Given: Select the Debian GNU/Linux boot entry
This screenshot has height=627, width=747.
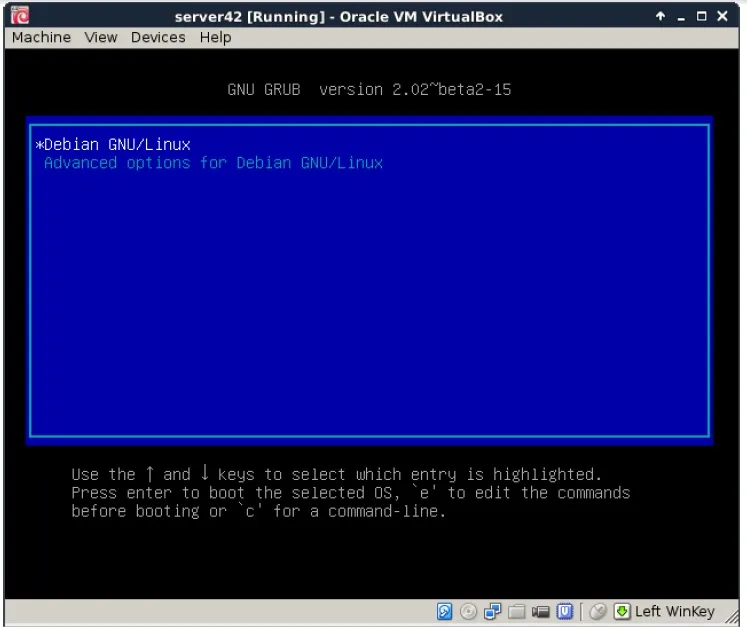Looking at the screenshot, I should click(113, 144).
